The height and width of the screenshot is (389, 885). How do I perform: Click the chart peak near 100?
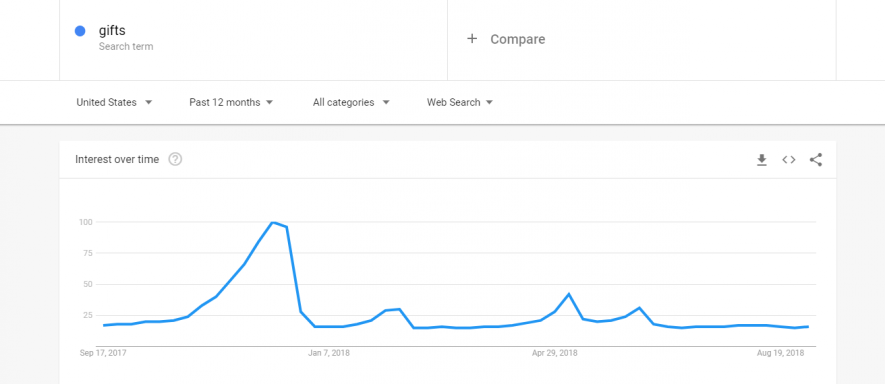(273, 222)
